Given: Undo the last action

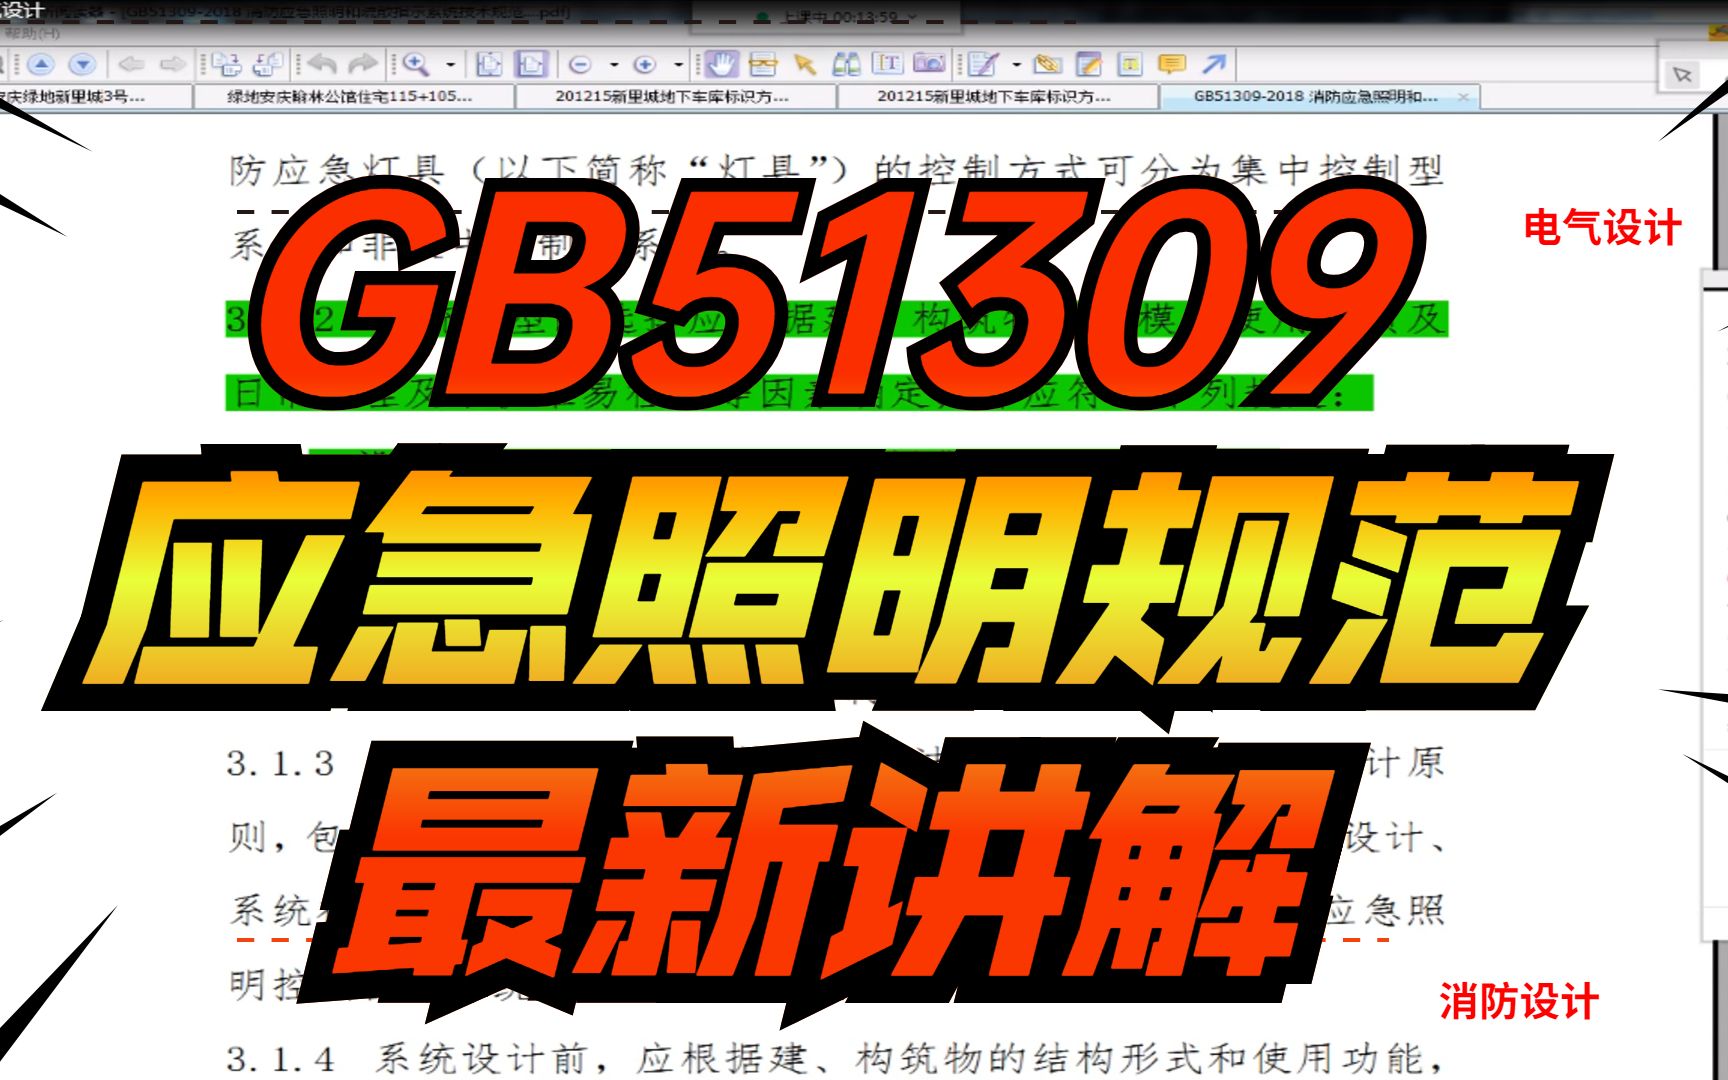Looking at the screenshot, I should pyautogui.click(x=322, y=65).
